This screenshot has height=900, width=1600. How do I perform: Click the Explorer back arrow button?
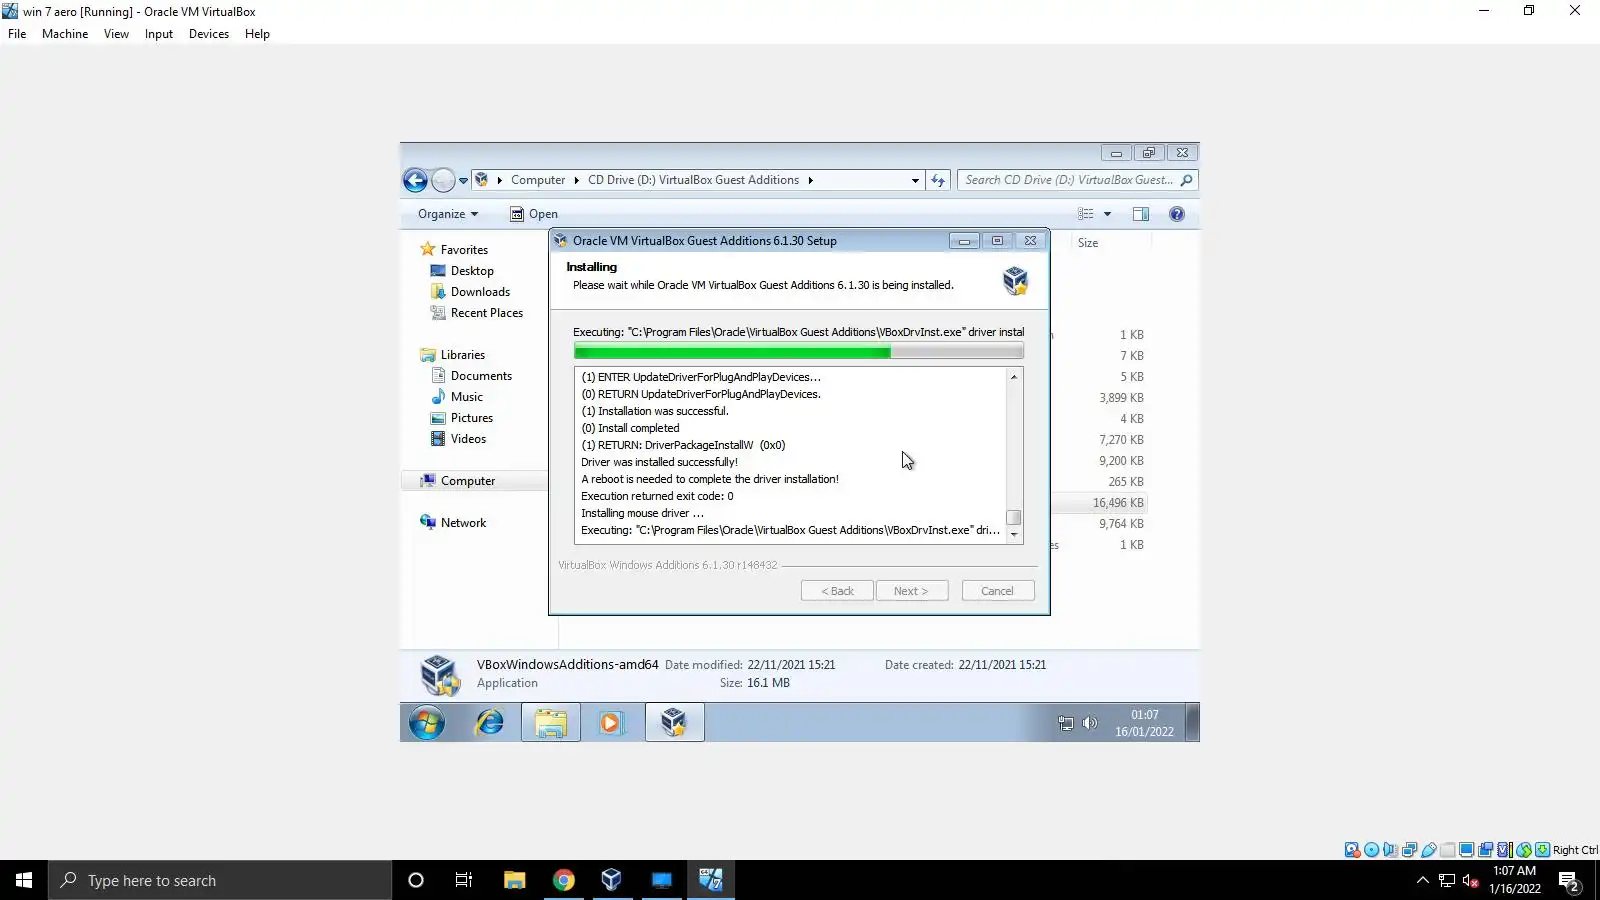coord(415,180)
